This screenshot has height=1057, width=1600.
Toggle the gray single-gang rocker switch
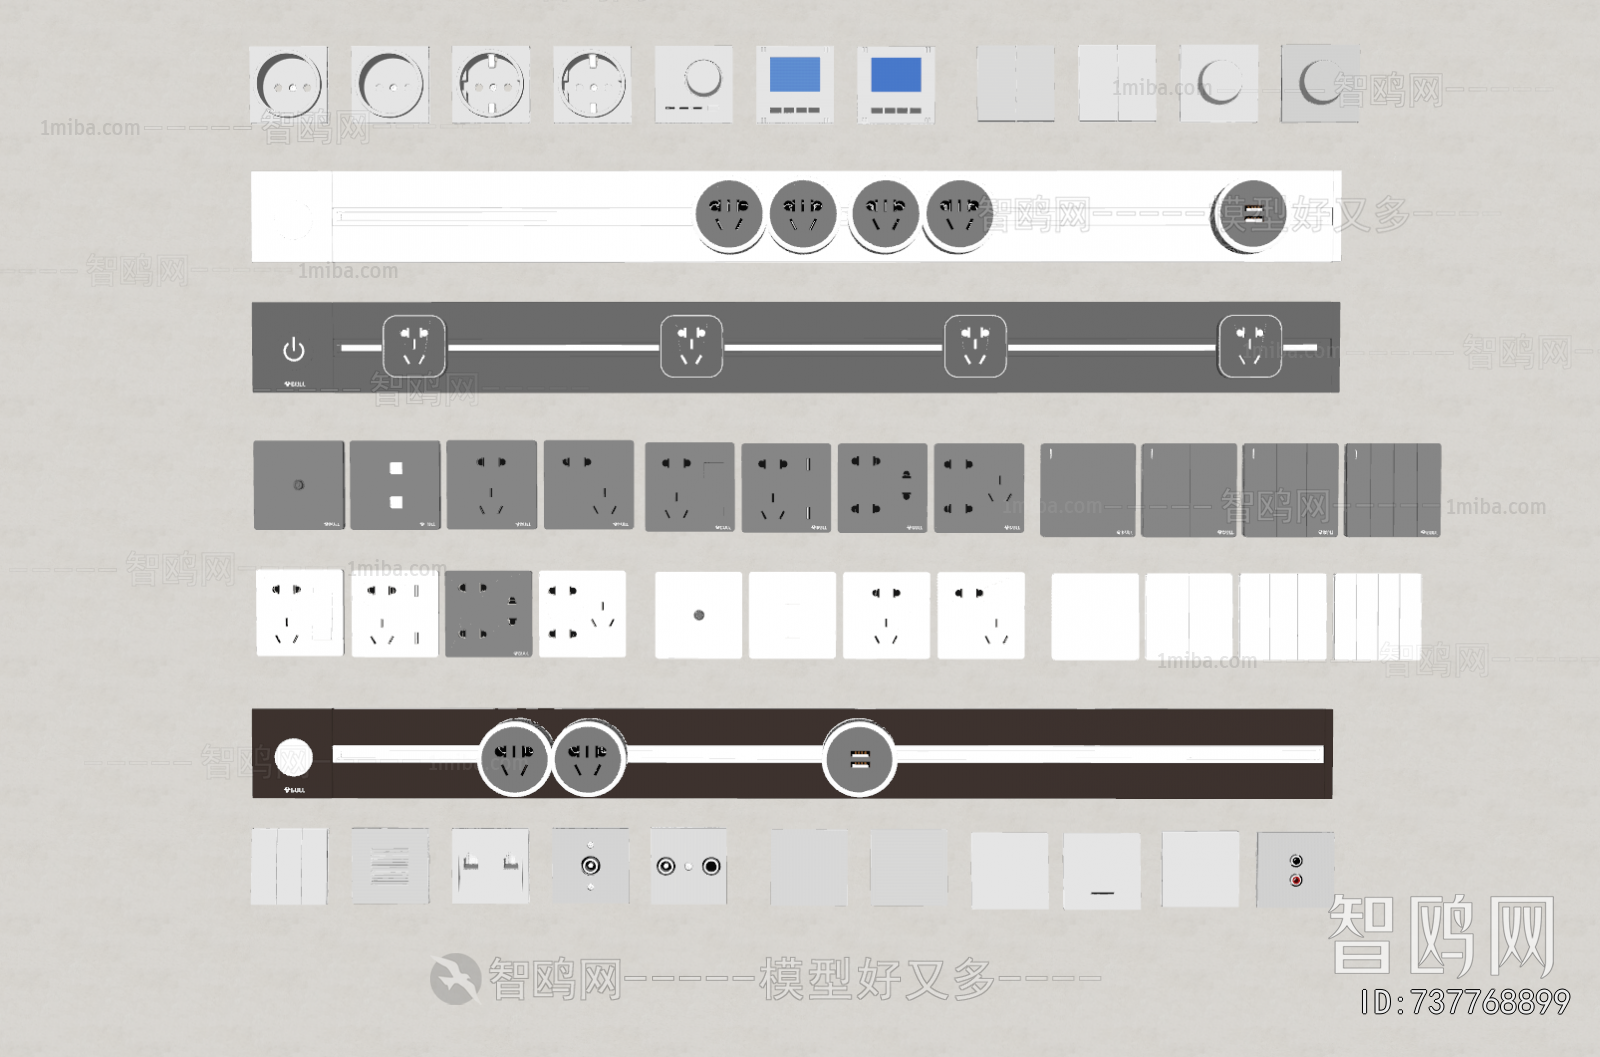click(x=1087, y=490)
